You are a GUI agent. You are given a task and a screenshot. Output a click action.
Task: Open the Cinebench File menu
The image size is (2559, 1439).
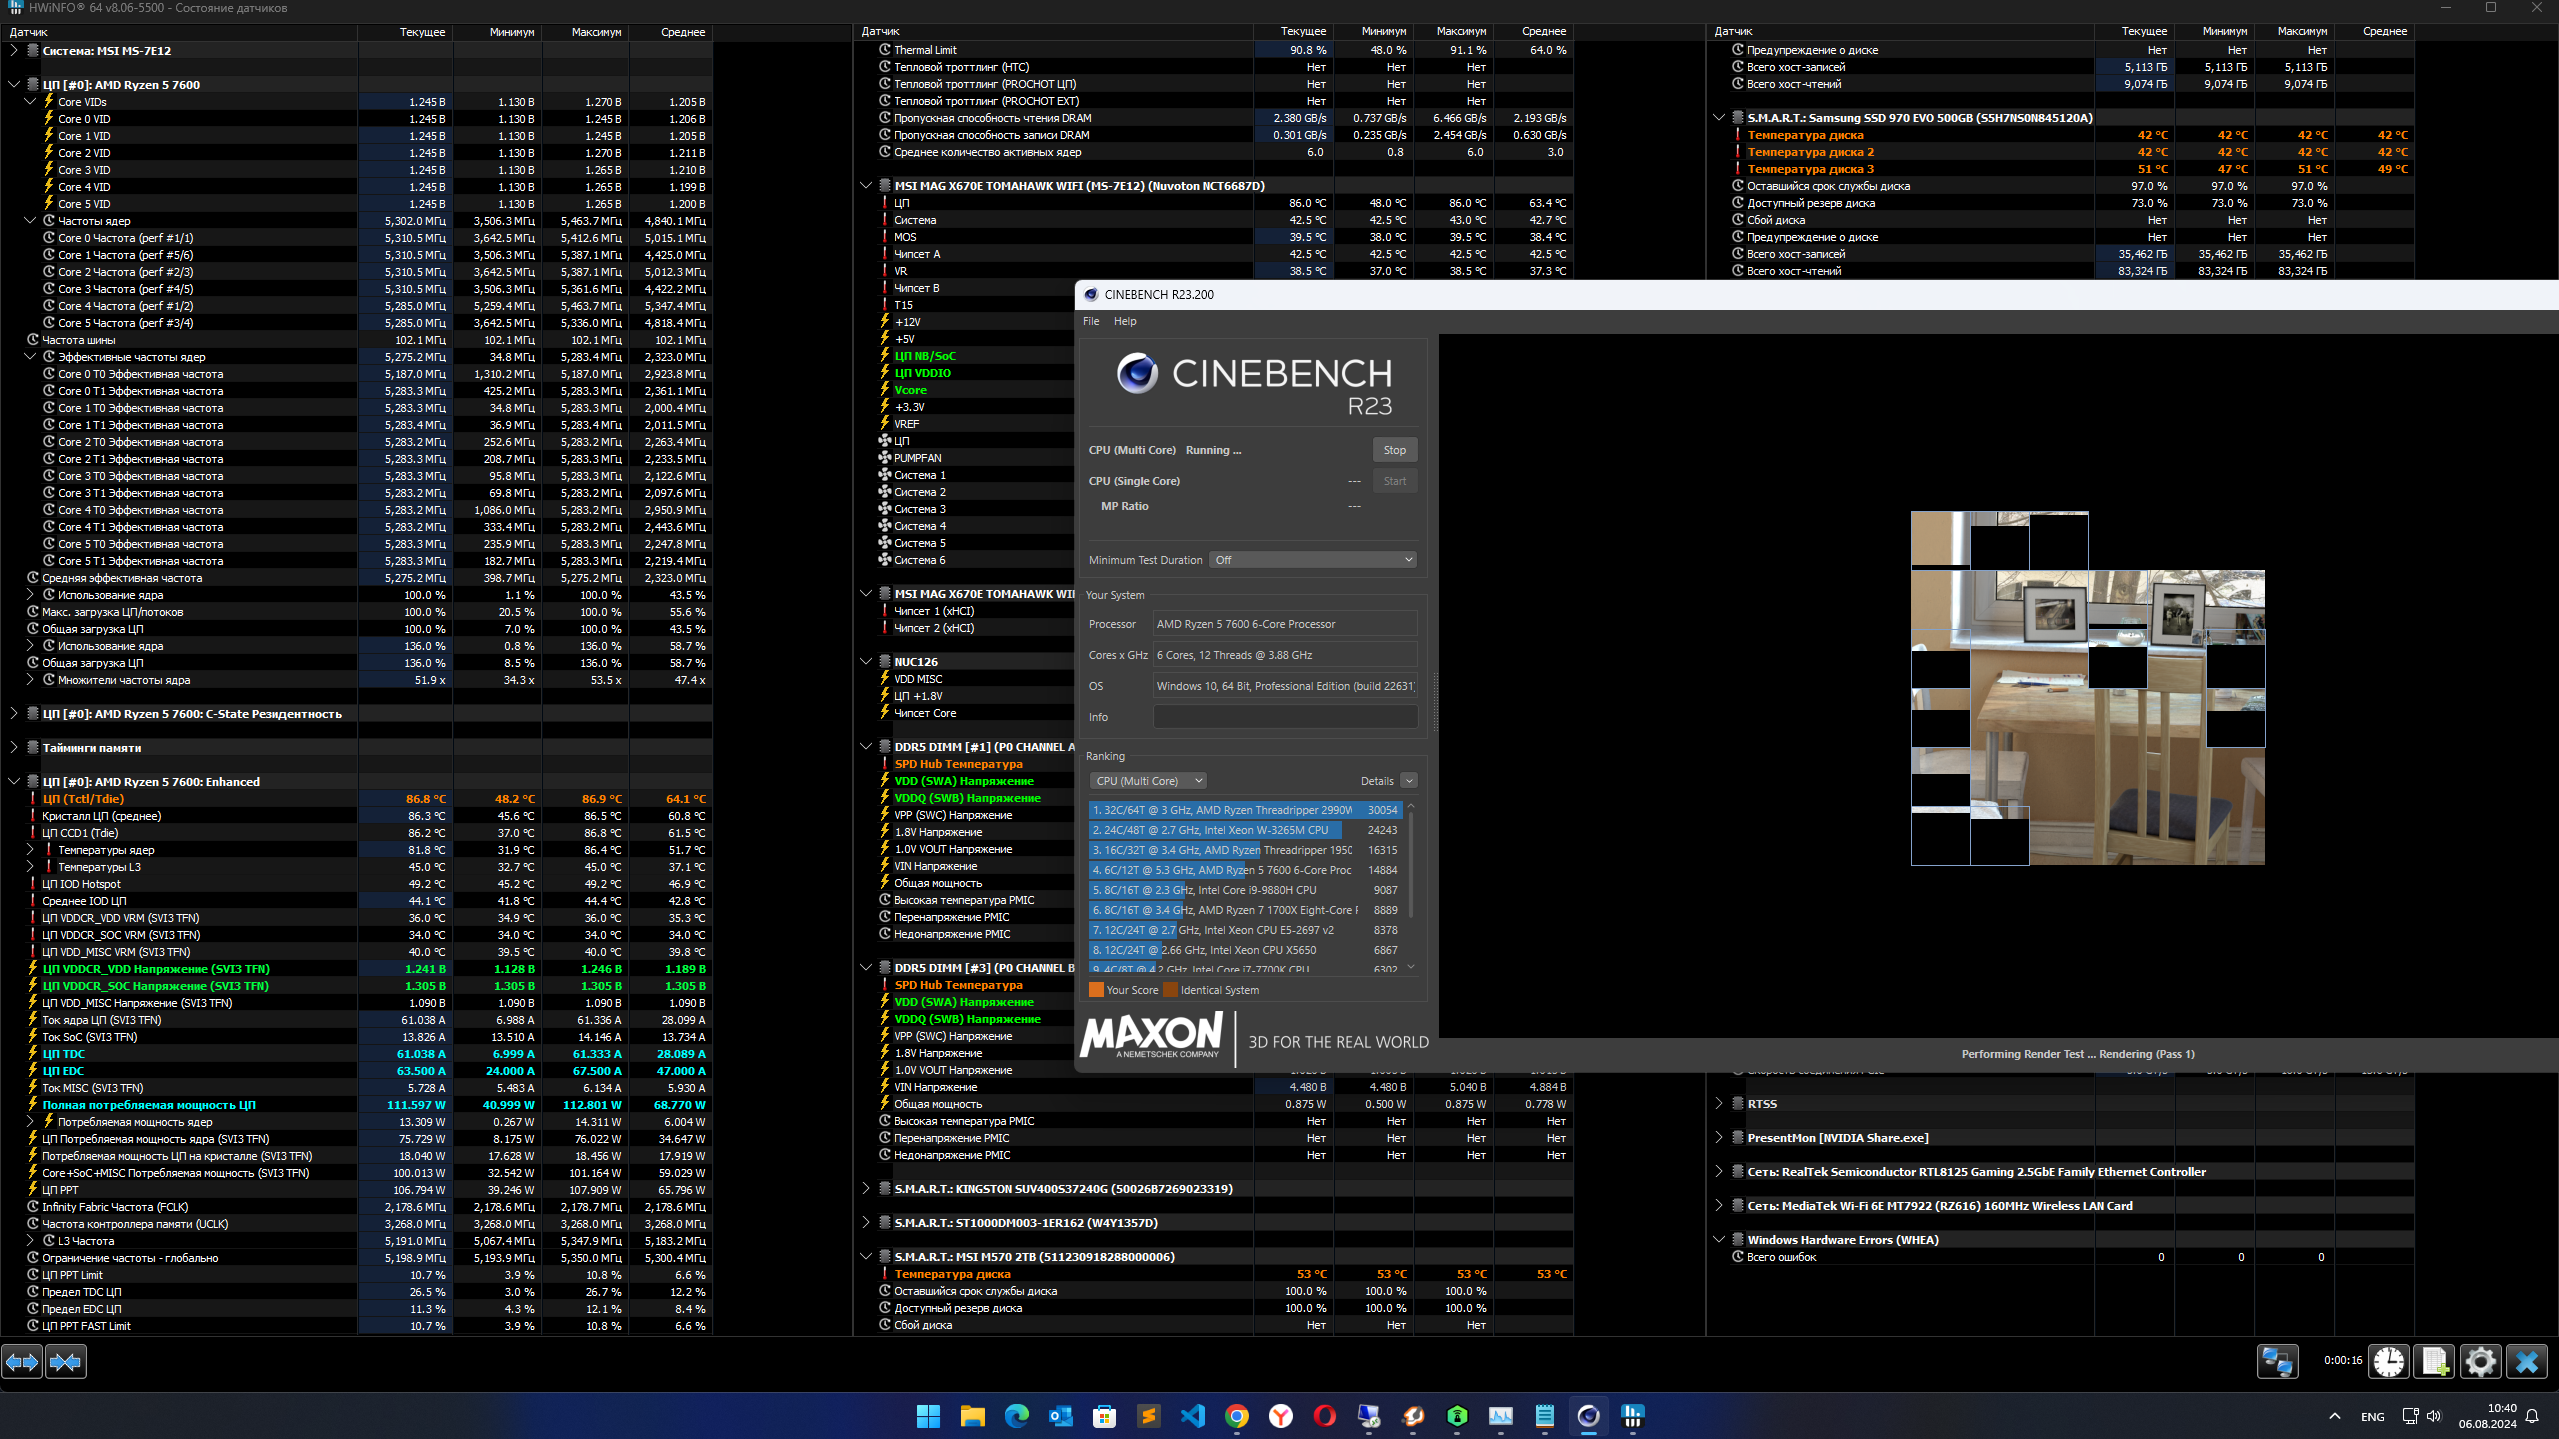click(1090, 321)
